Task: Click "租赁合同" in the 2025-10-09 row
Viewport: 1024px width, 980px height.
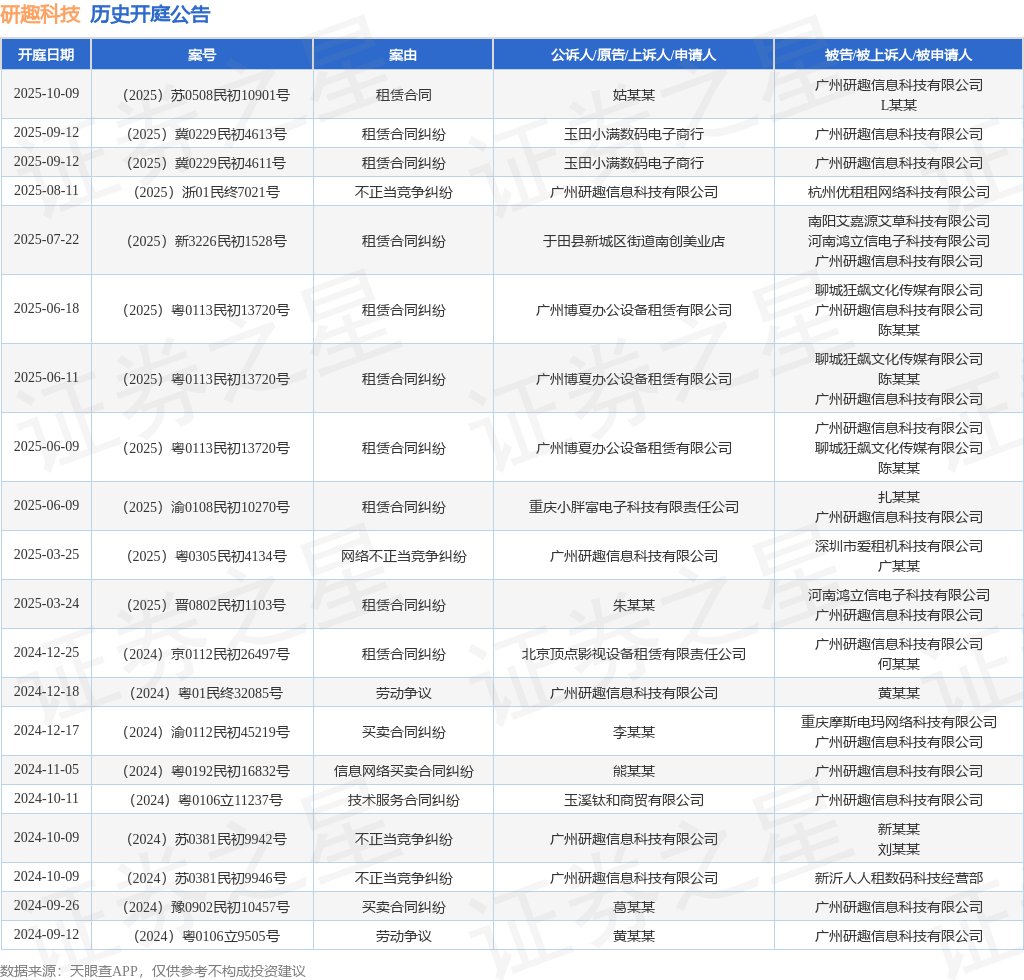Action: (x=404, y=95)
